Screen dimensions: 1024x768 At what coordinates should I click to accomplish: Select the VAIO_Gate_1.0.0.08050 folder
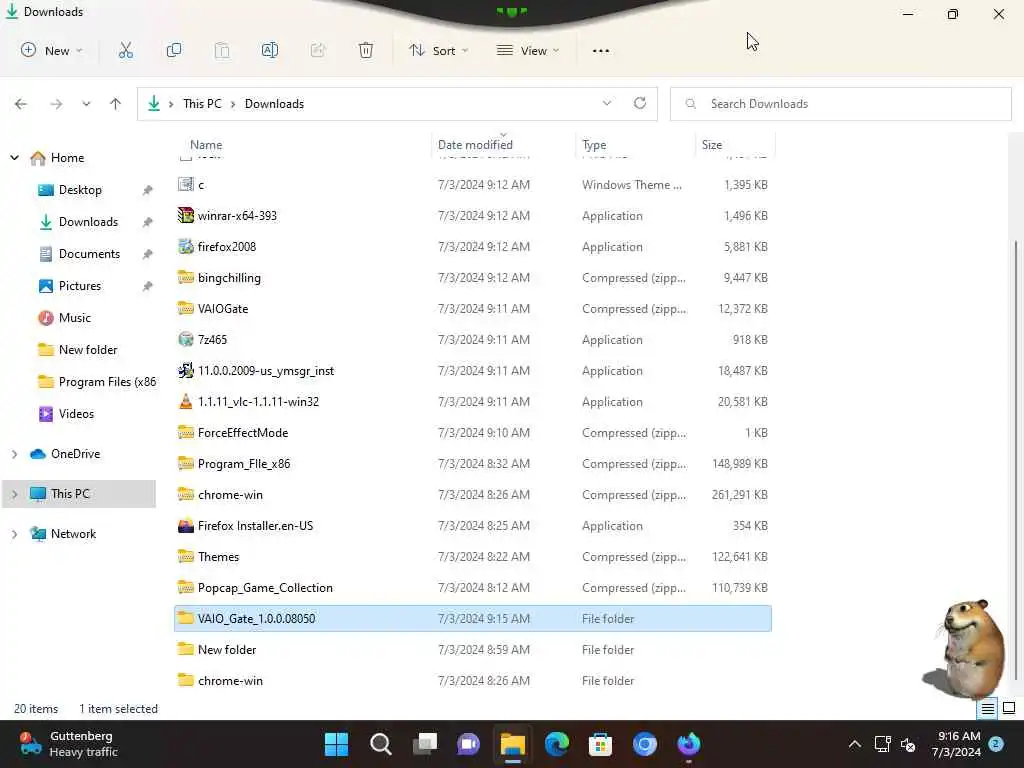click(x=473, y=618)
